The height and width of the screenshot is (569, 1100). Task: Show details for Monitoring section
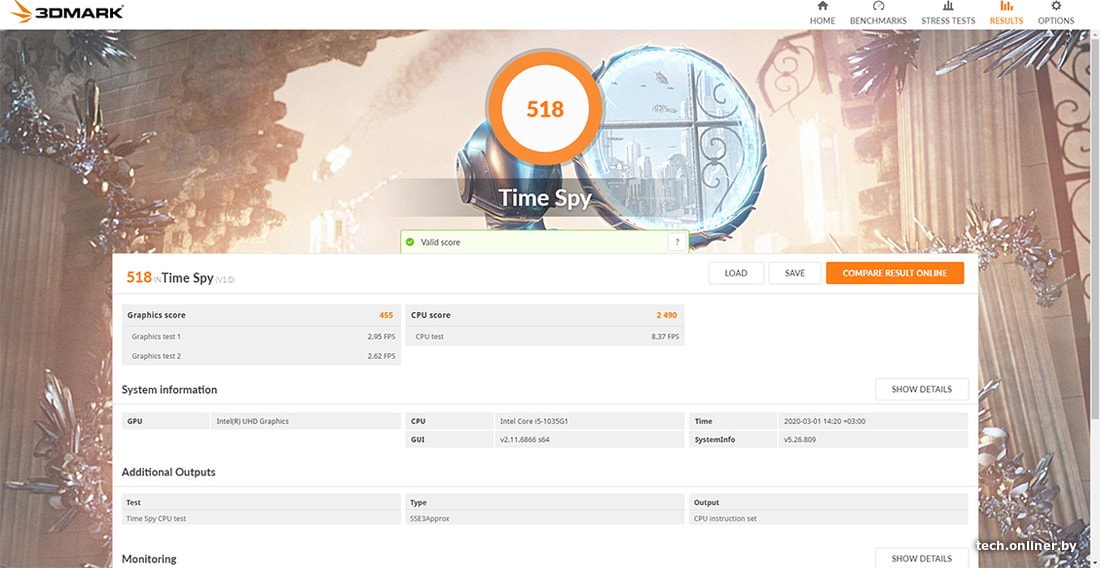[922, 558]
